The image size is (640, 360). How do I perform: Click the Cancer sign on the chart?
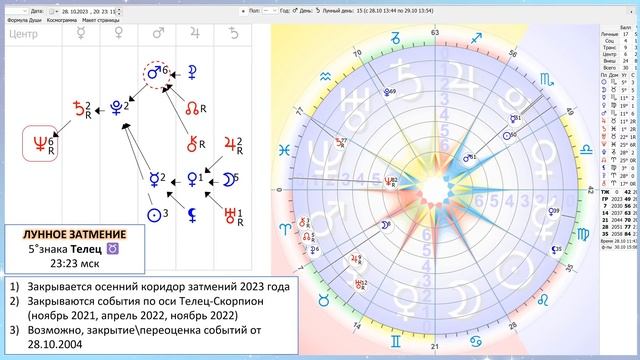[475, 341]
